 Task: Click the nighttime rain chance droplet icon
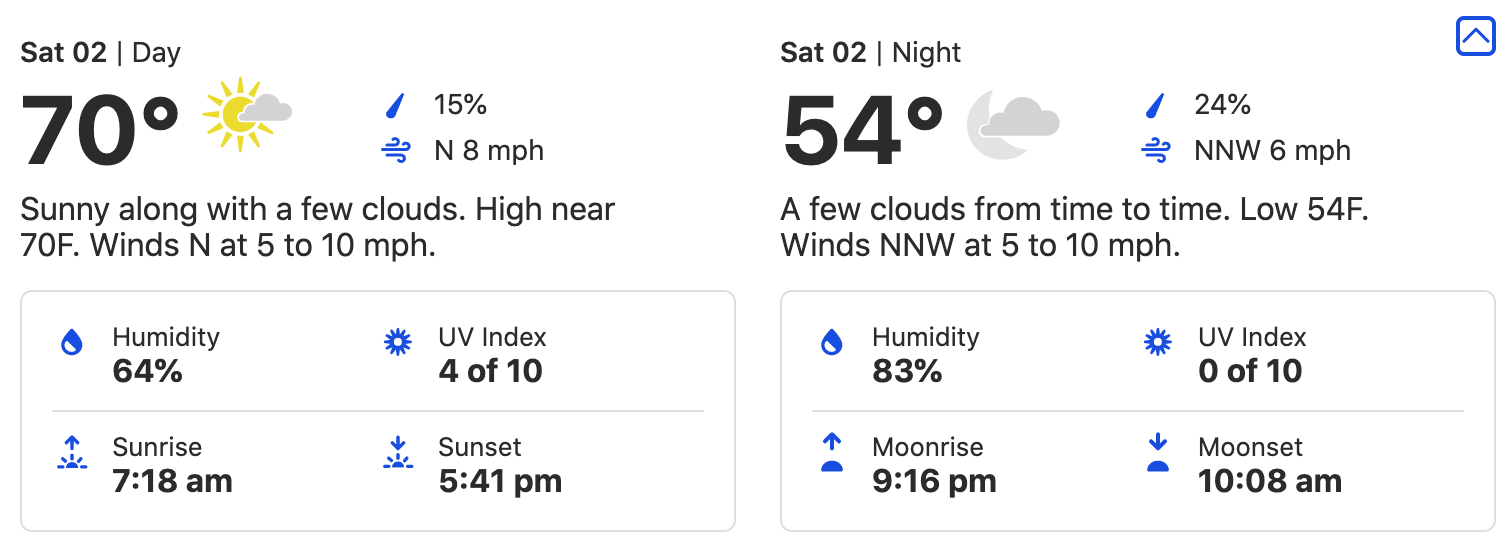coord(1156,105)
